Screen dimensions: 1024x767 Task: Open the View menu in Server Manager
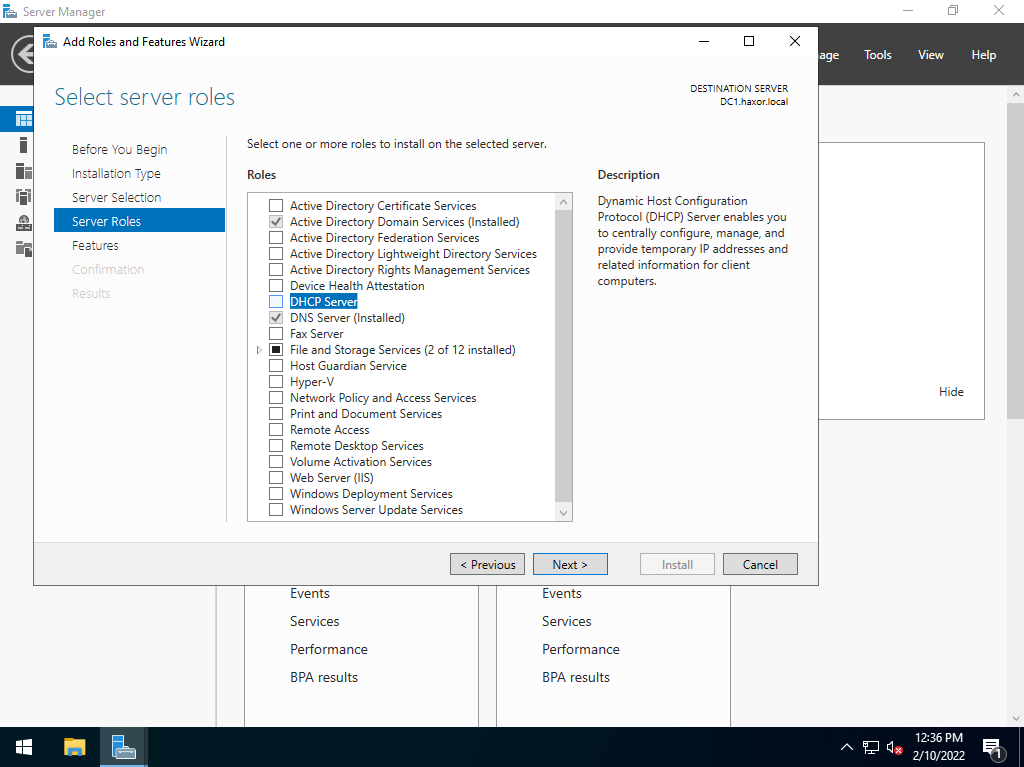tap(931, 55)
